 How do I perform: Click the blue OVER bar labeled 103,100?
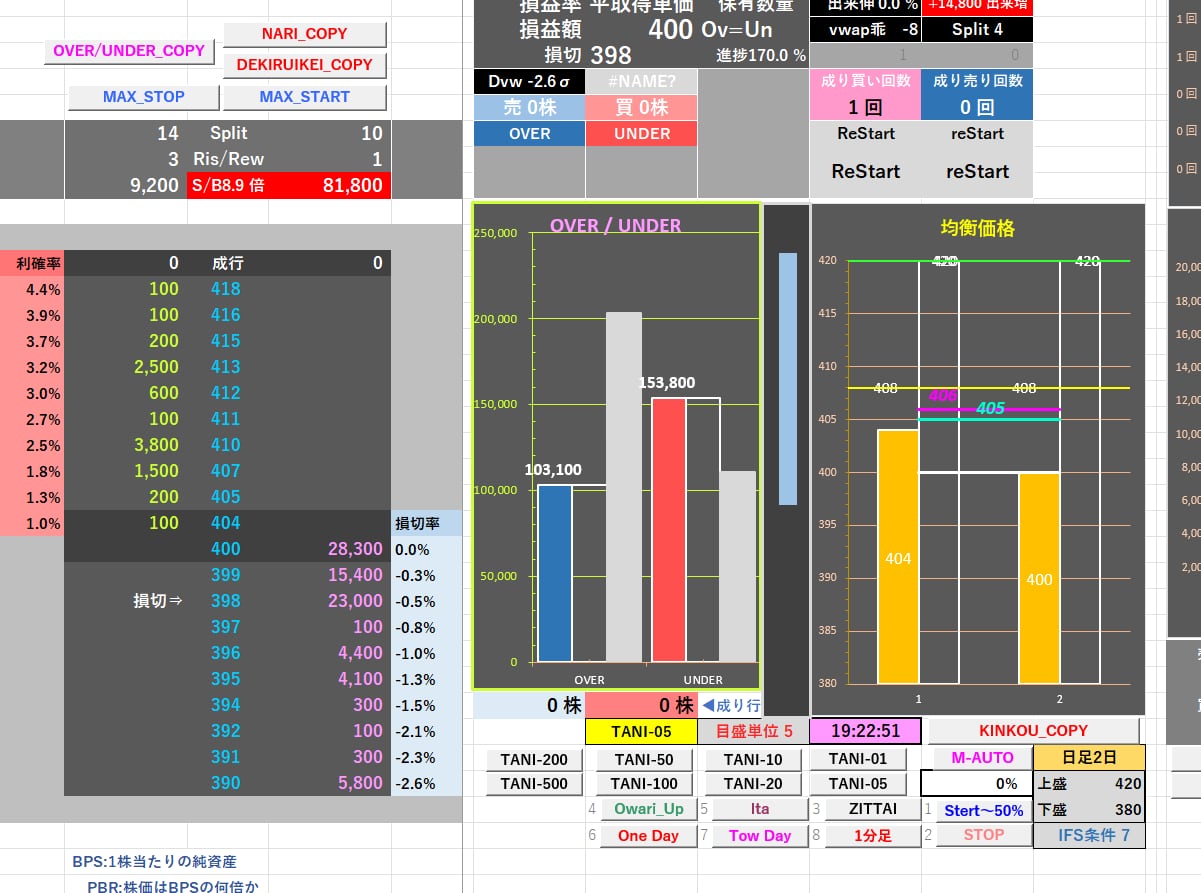point(555,574)
